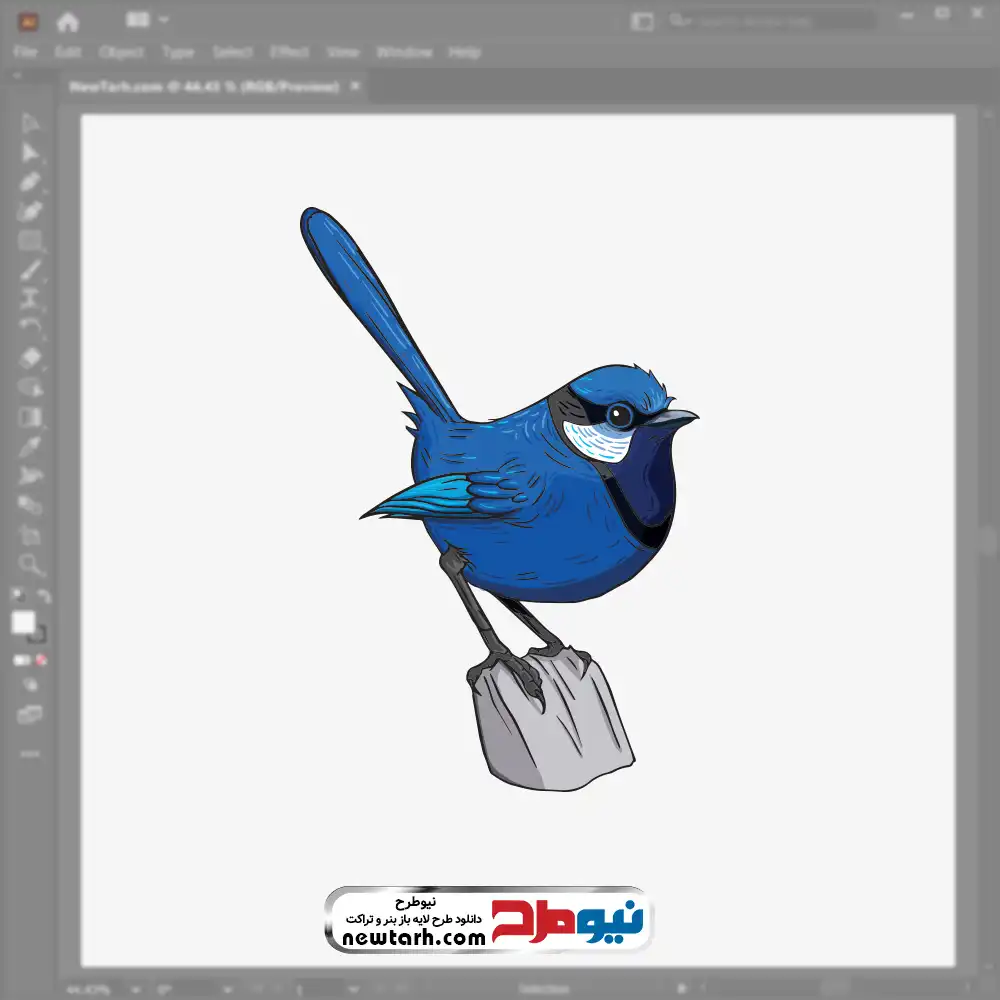
Task: Open the Effect menu
Action: tap(289, 52)
